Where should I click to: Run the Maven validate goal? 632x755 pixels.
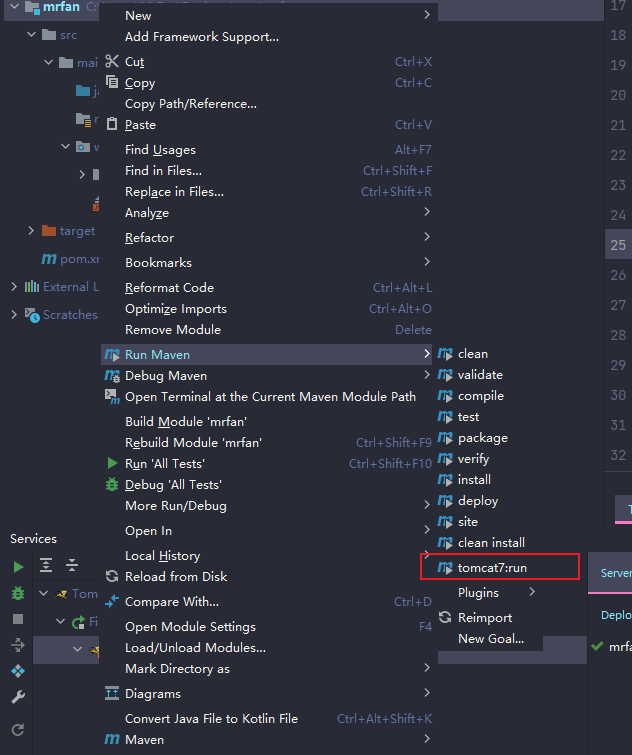click(480, 375)
